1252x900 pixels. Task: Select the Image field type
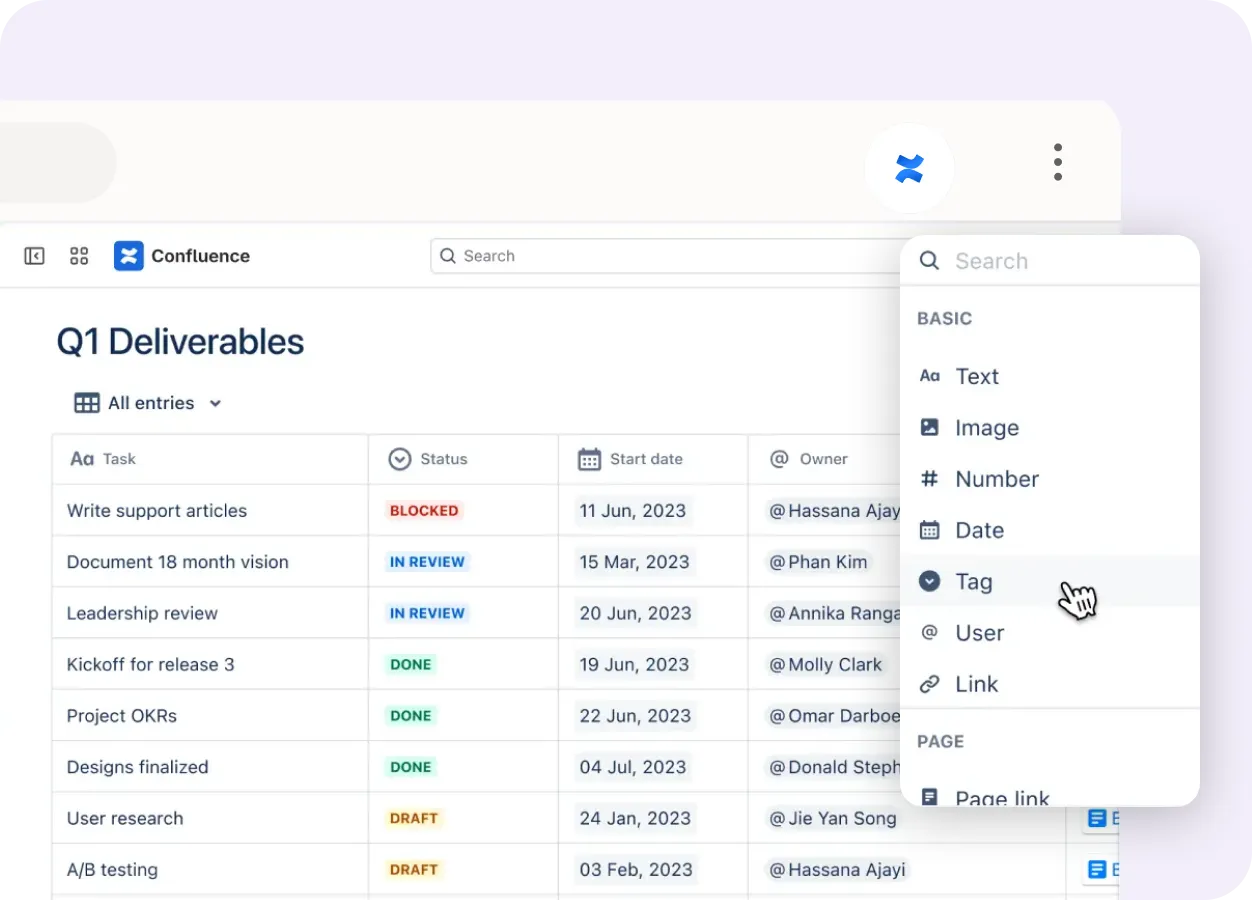(1050, 428)
